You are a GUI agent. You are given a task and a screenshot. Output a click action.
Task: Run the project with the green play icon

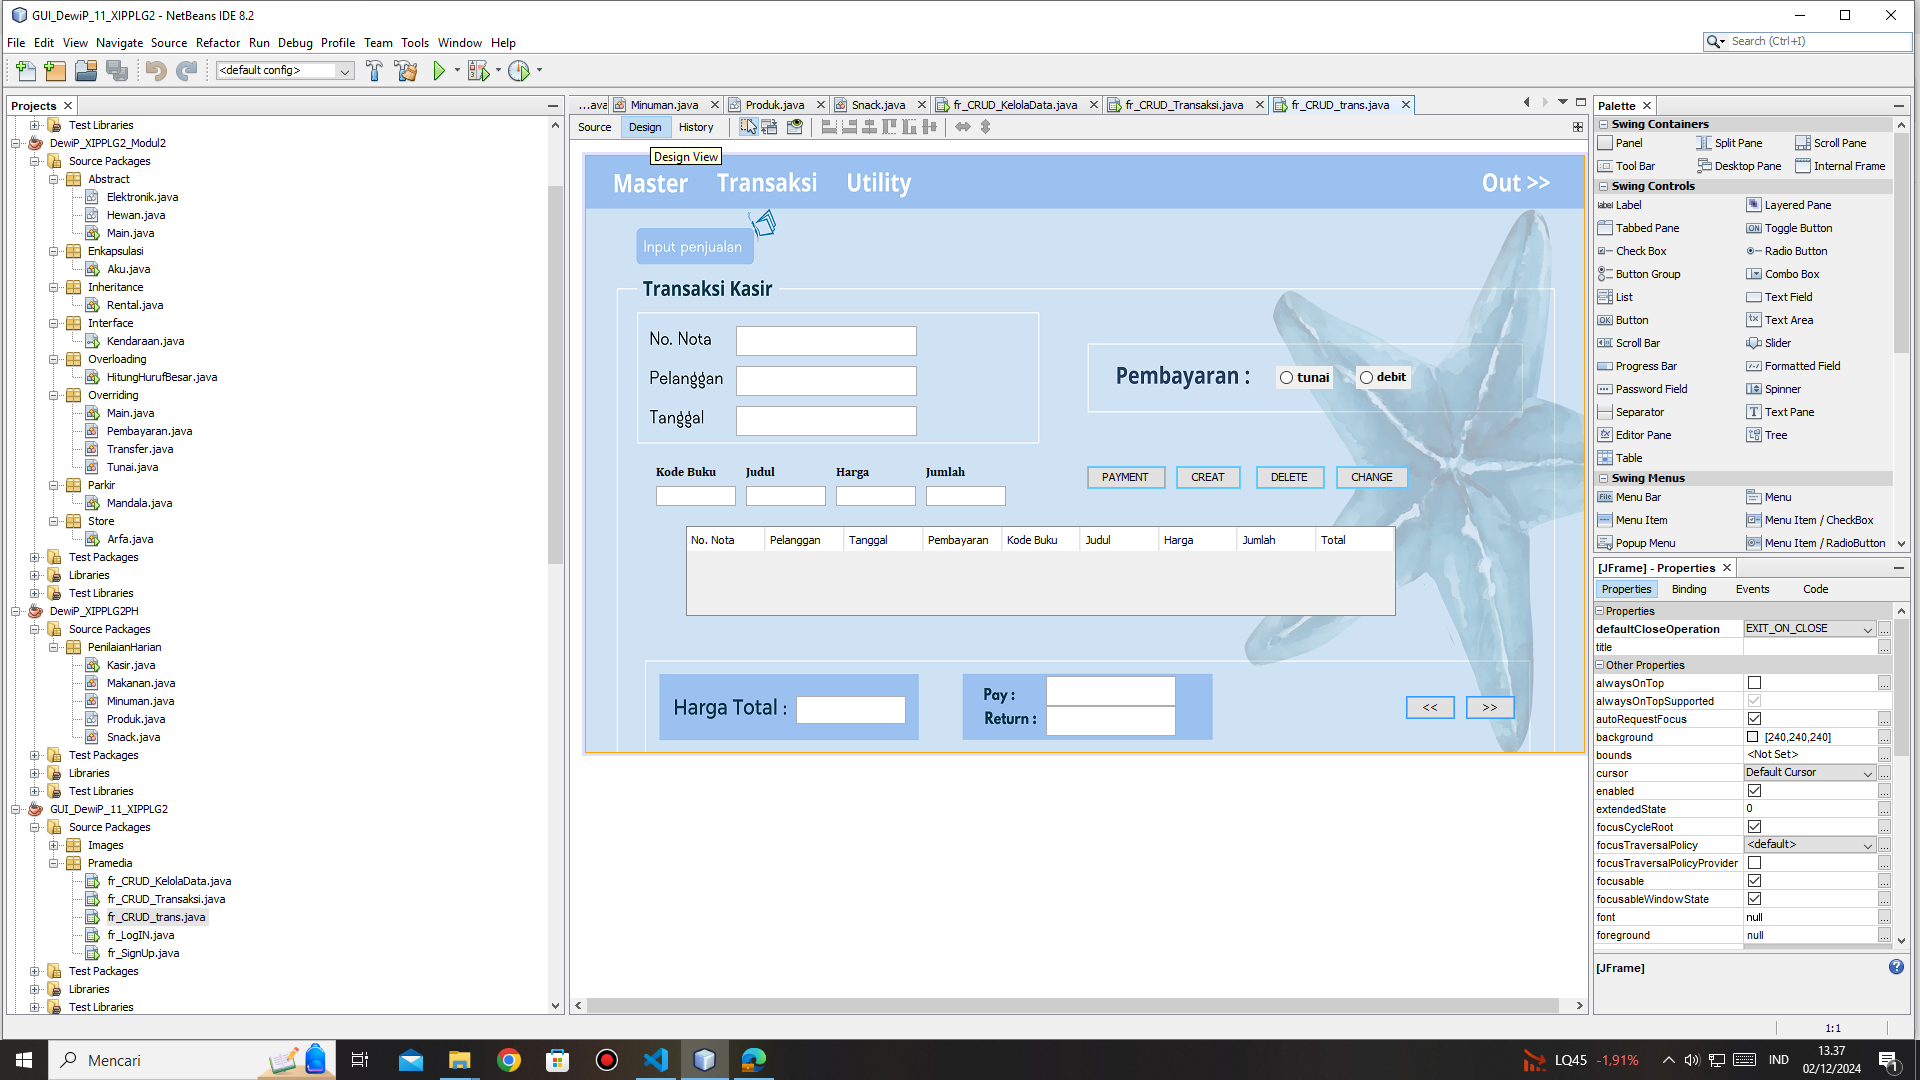coord(439,71)
